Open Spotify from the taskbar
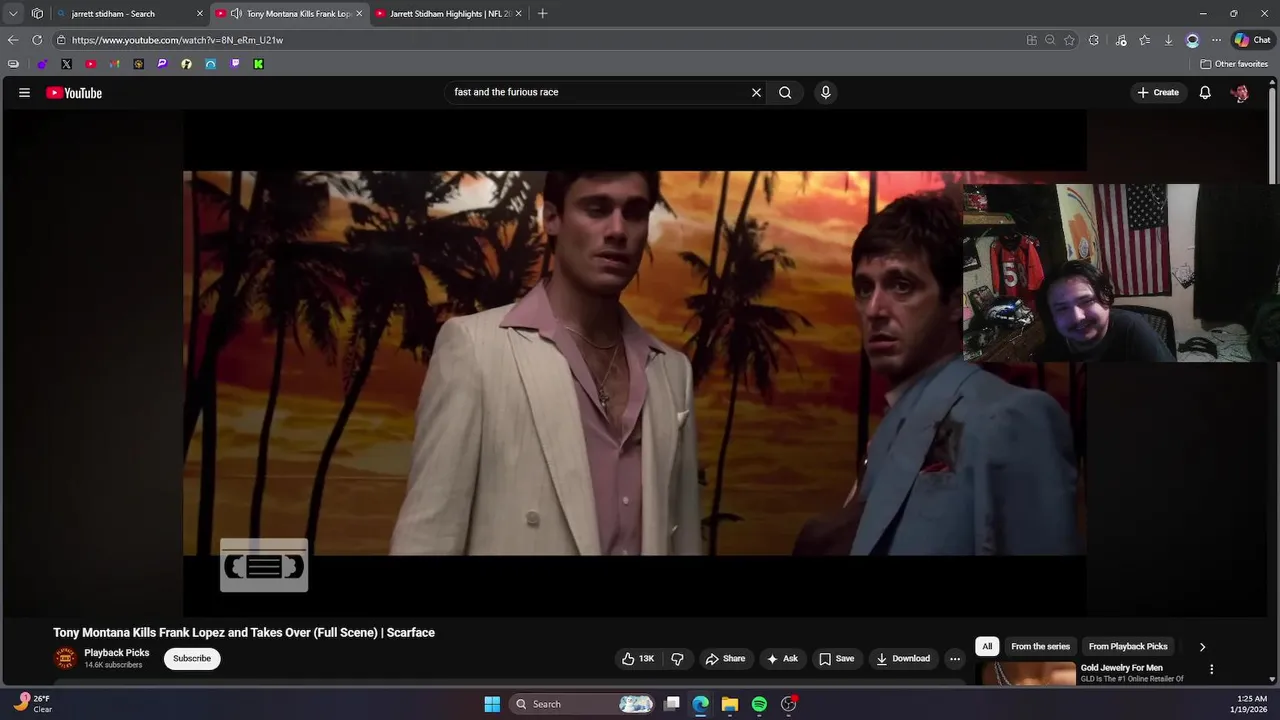Screen dimensions: 1280x720 759,704
